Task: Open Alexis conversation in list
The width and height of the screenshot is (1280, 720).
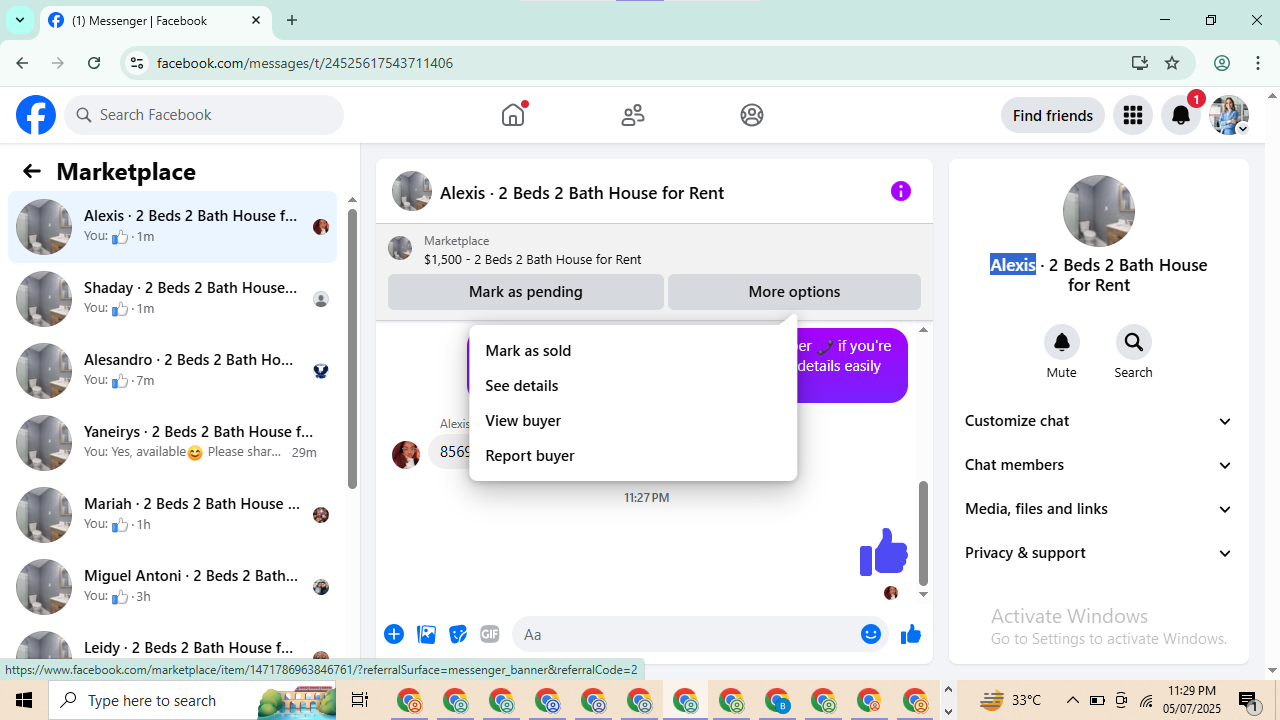Action: pyautogui.click(x=173, y=227)
